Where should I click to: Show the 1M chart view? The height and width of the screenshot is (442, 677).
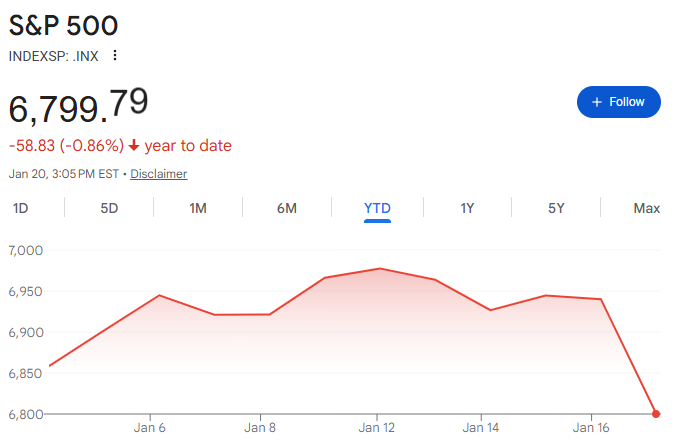pyautogui.click(x=198, y=208)
